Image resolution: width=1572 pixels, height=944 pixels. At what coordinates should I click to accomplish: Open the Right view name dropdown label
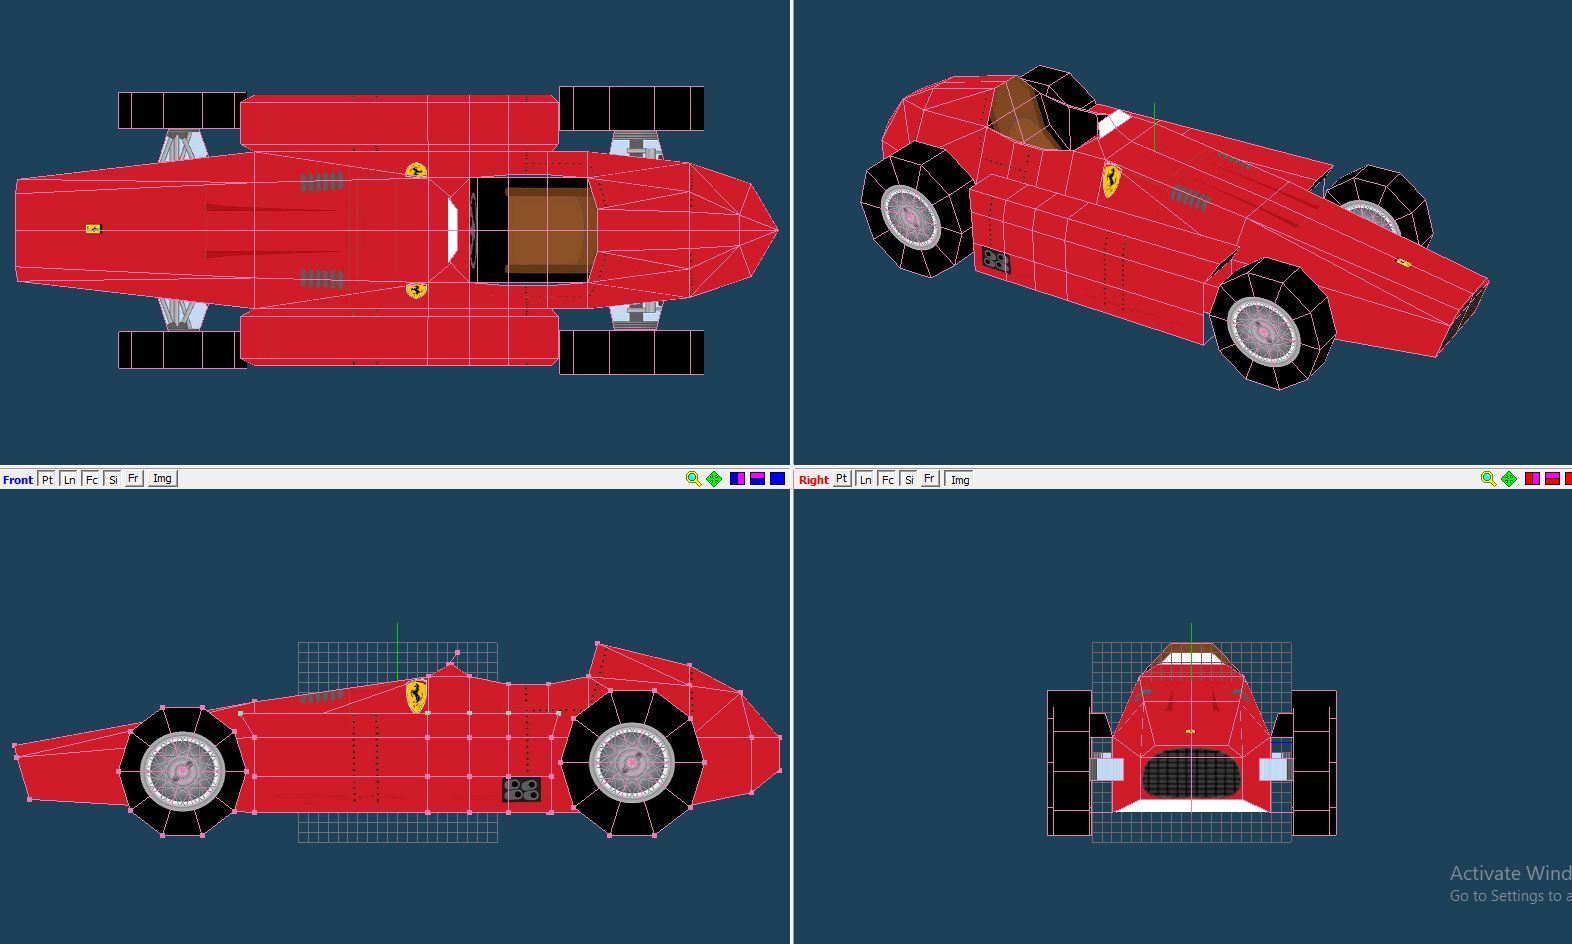pyautogui.click(x=813, y=480)
